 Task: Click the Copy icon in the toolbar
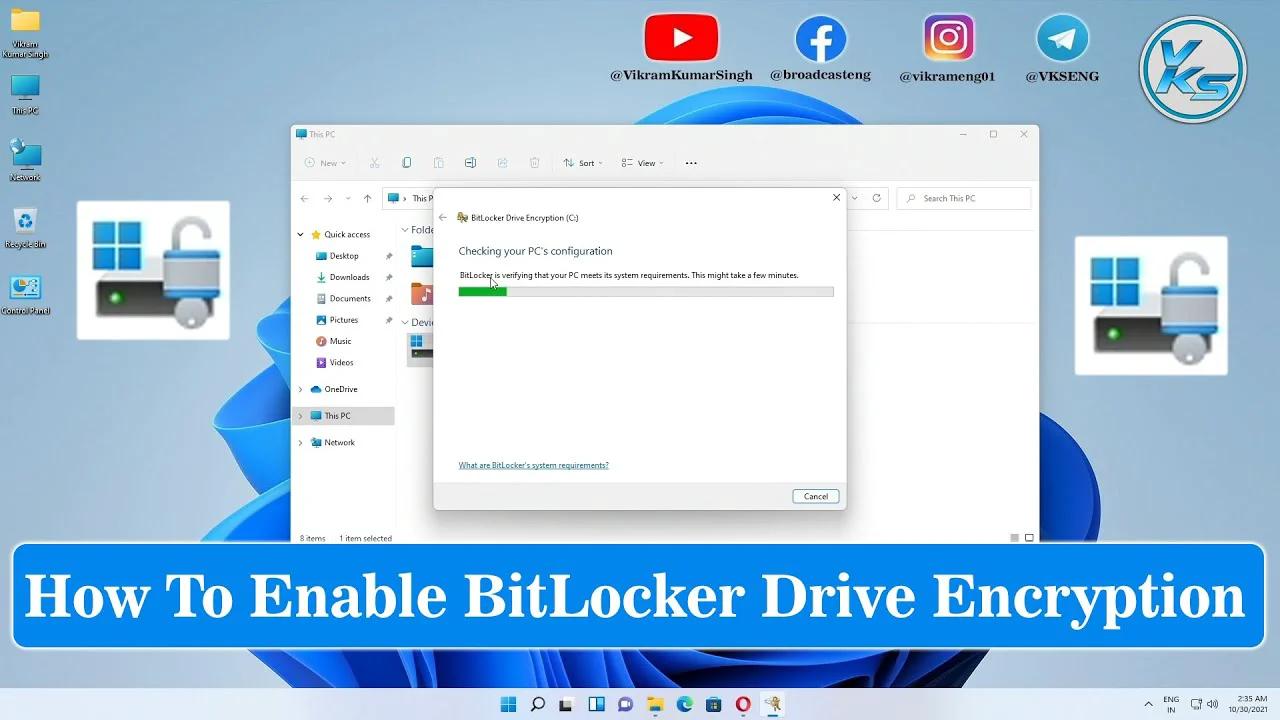point(407,162)
